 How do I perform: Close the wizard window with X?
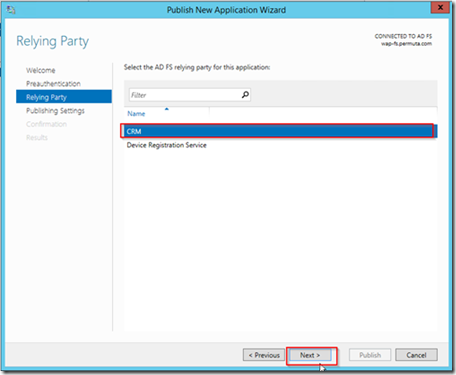[x=440, y=7]
